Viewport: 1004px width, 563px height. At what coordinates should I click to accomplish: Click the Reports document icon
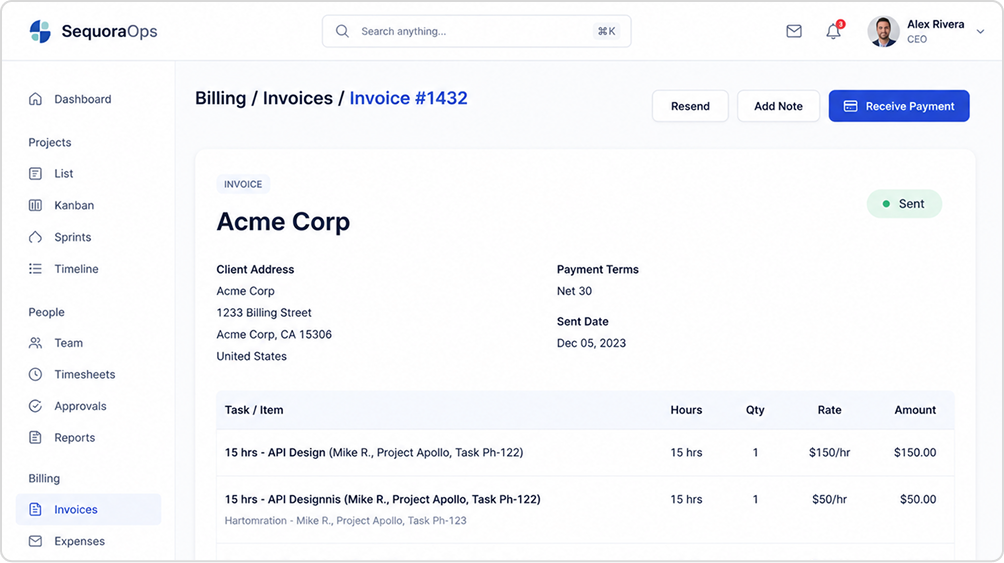point(35,437)
